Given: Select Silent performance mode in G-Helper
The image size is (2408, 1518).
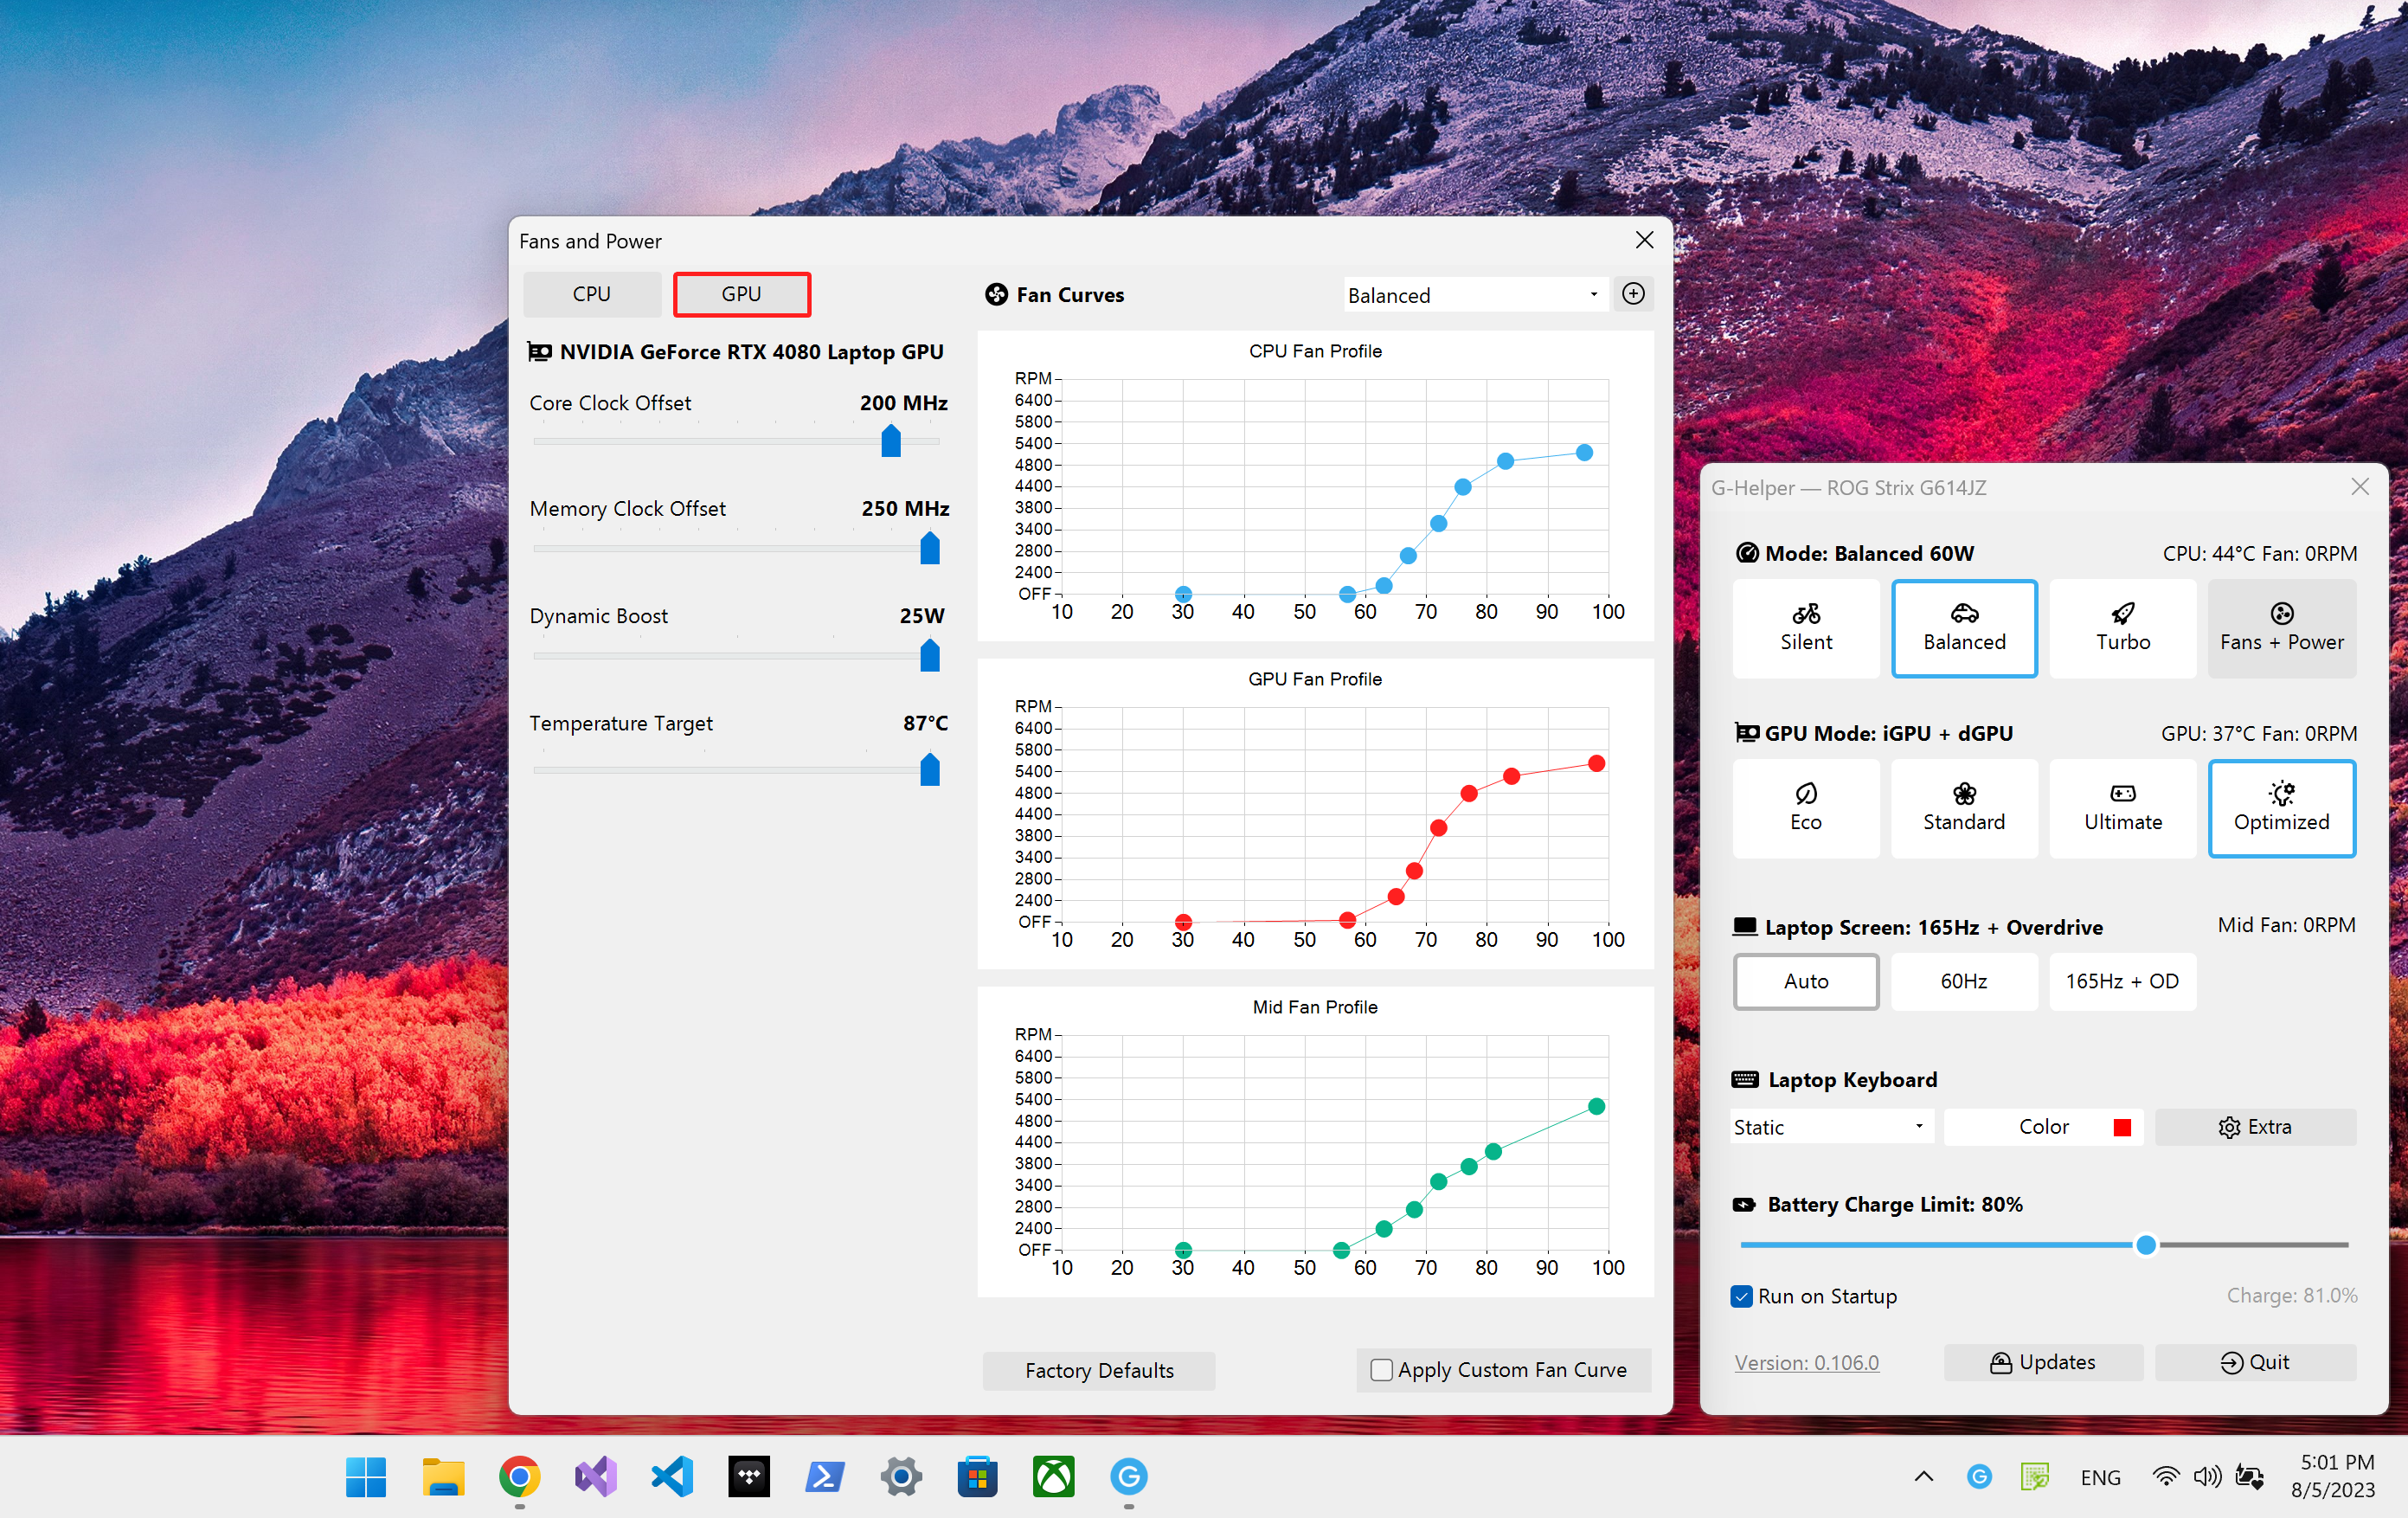Looking at the screenshot, I should (x=1805, y=628).
